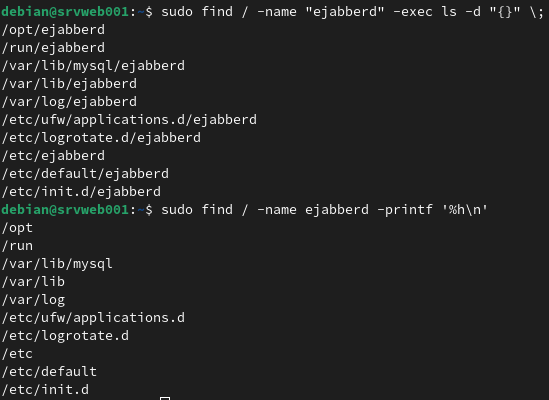This screenshot has width=549, height=400.
Task: Click the /etc/logrotate.d directory line
Action: click(x=65, y=336)
